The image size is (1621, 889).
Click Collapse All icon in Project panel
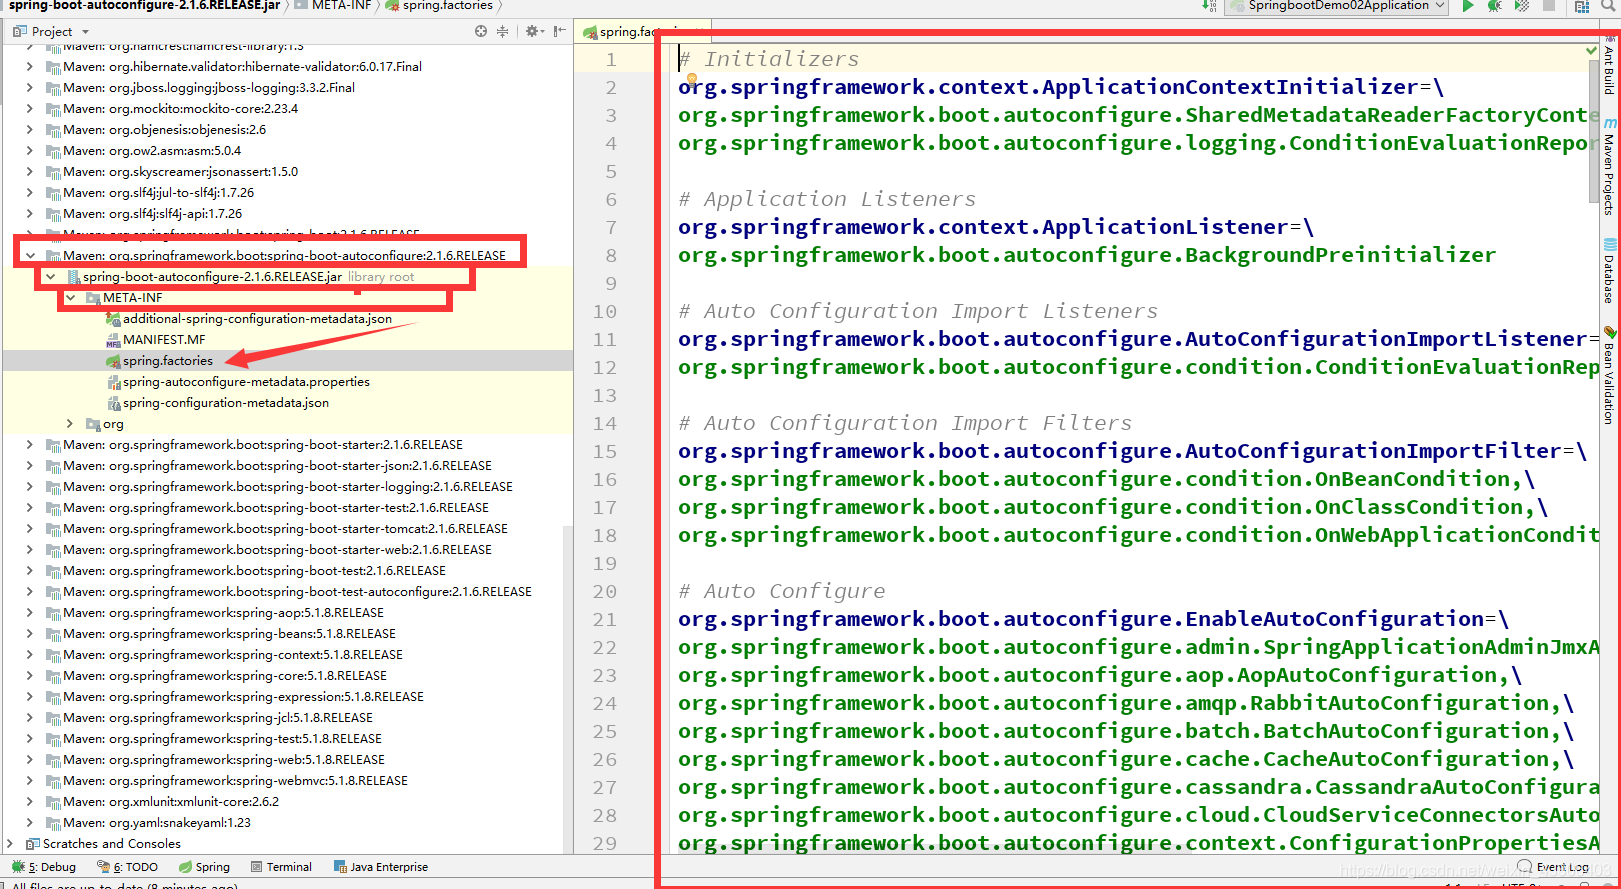tap(502, 31)
